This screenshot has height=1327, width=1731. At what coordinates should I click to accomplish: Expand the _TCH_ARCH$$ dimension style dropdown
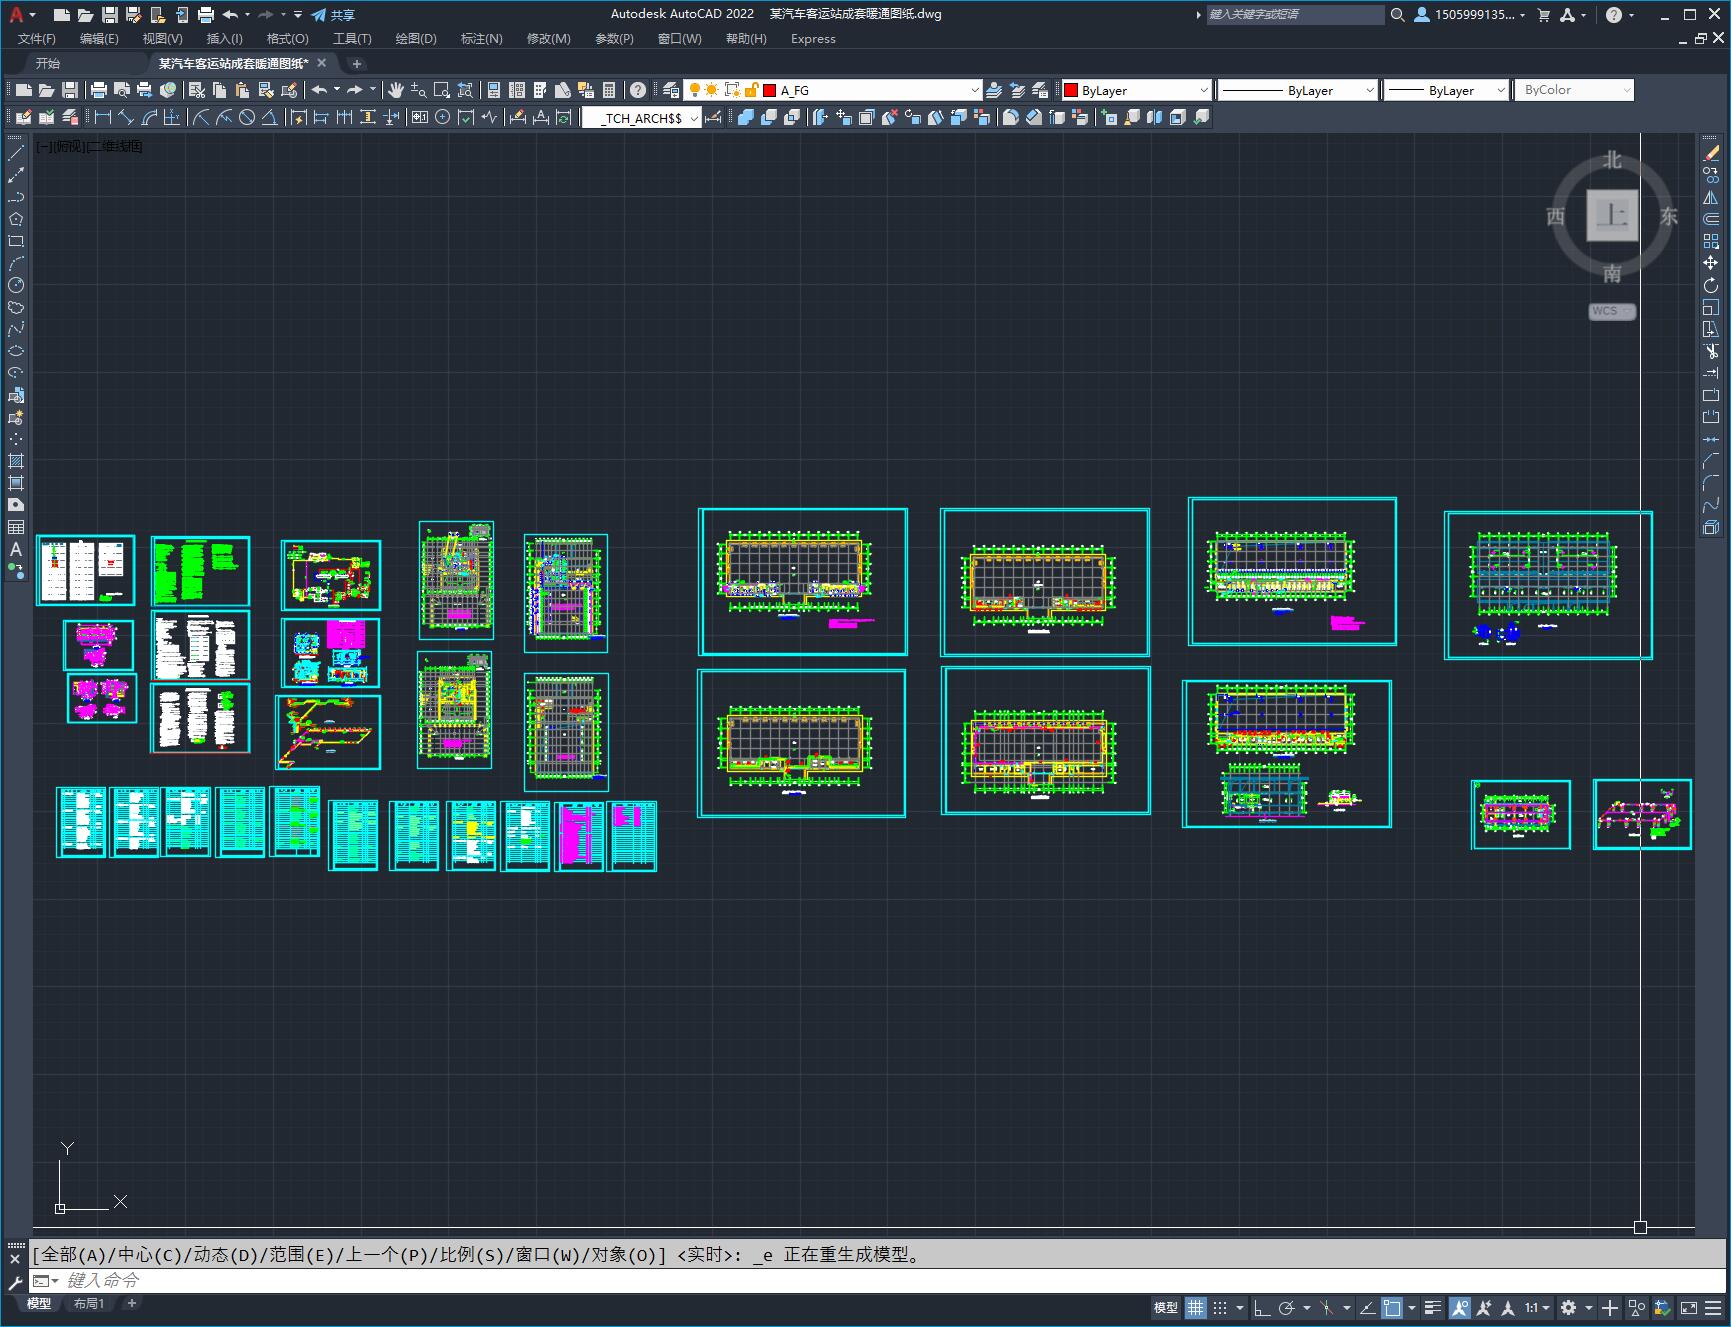pos(641,118)
